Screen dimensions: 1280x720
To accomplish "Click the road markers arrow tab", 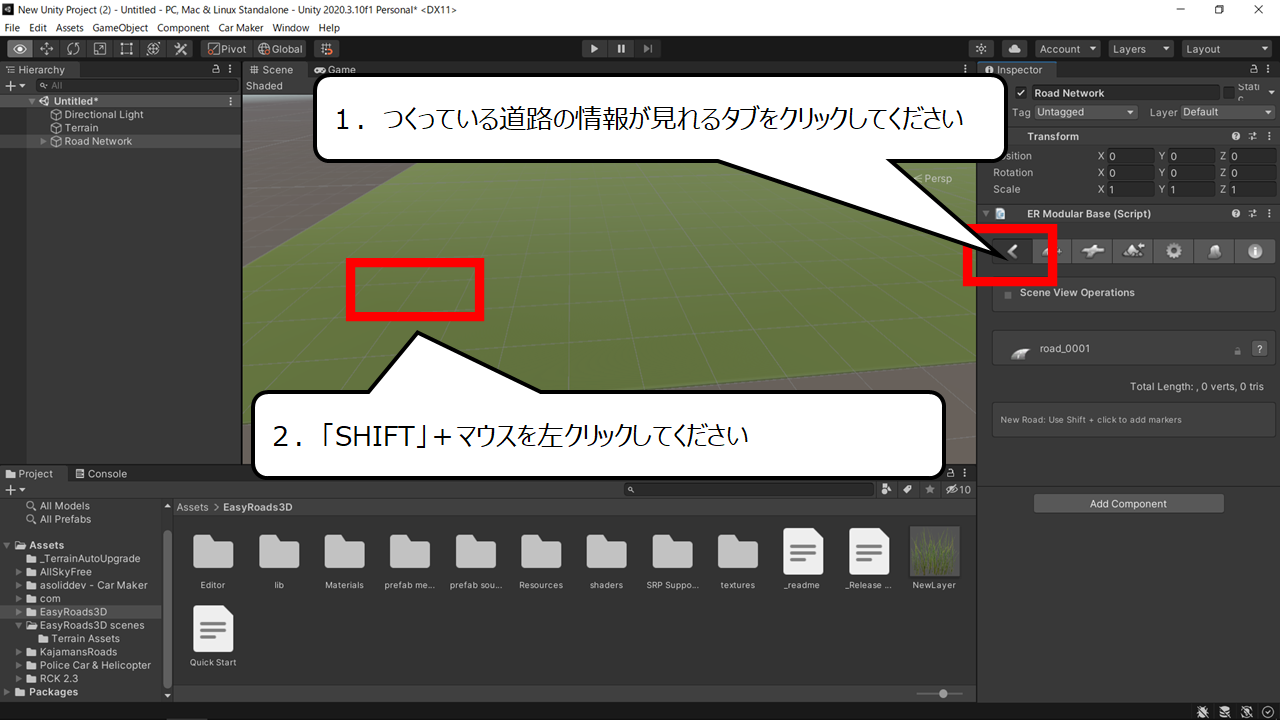I will [x=1012, y=251].
